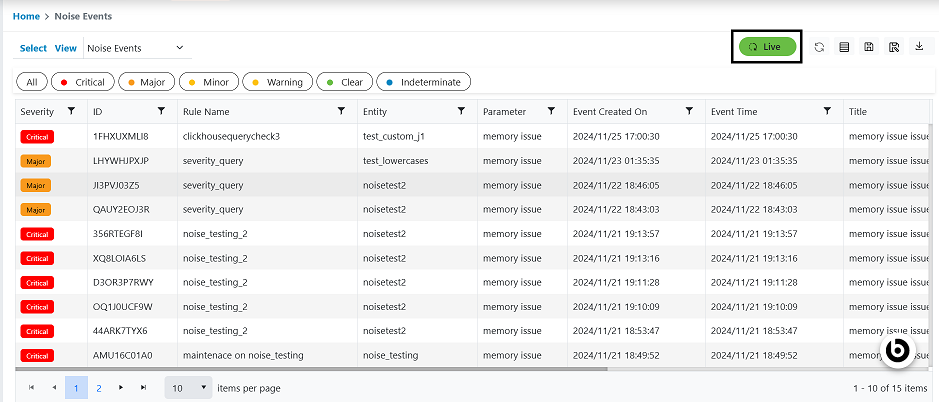
Task: Go to page 2
Action: pos(98,387)
